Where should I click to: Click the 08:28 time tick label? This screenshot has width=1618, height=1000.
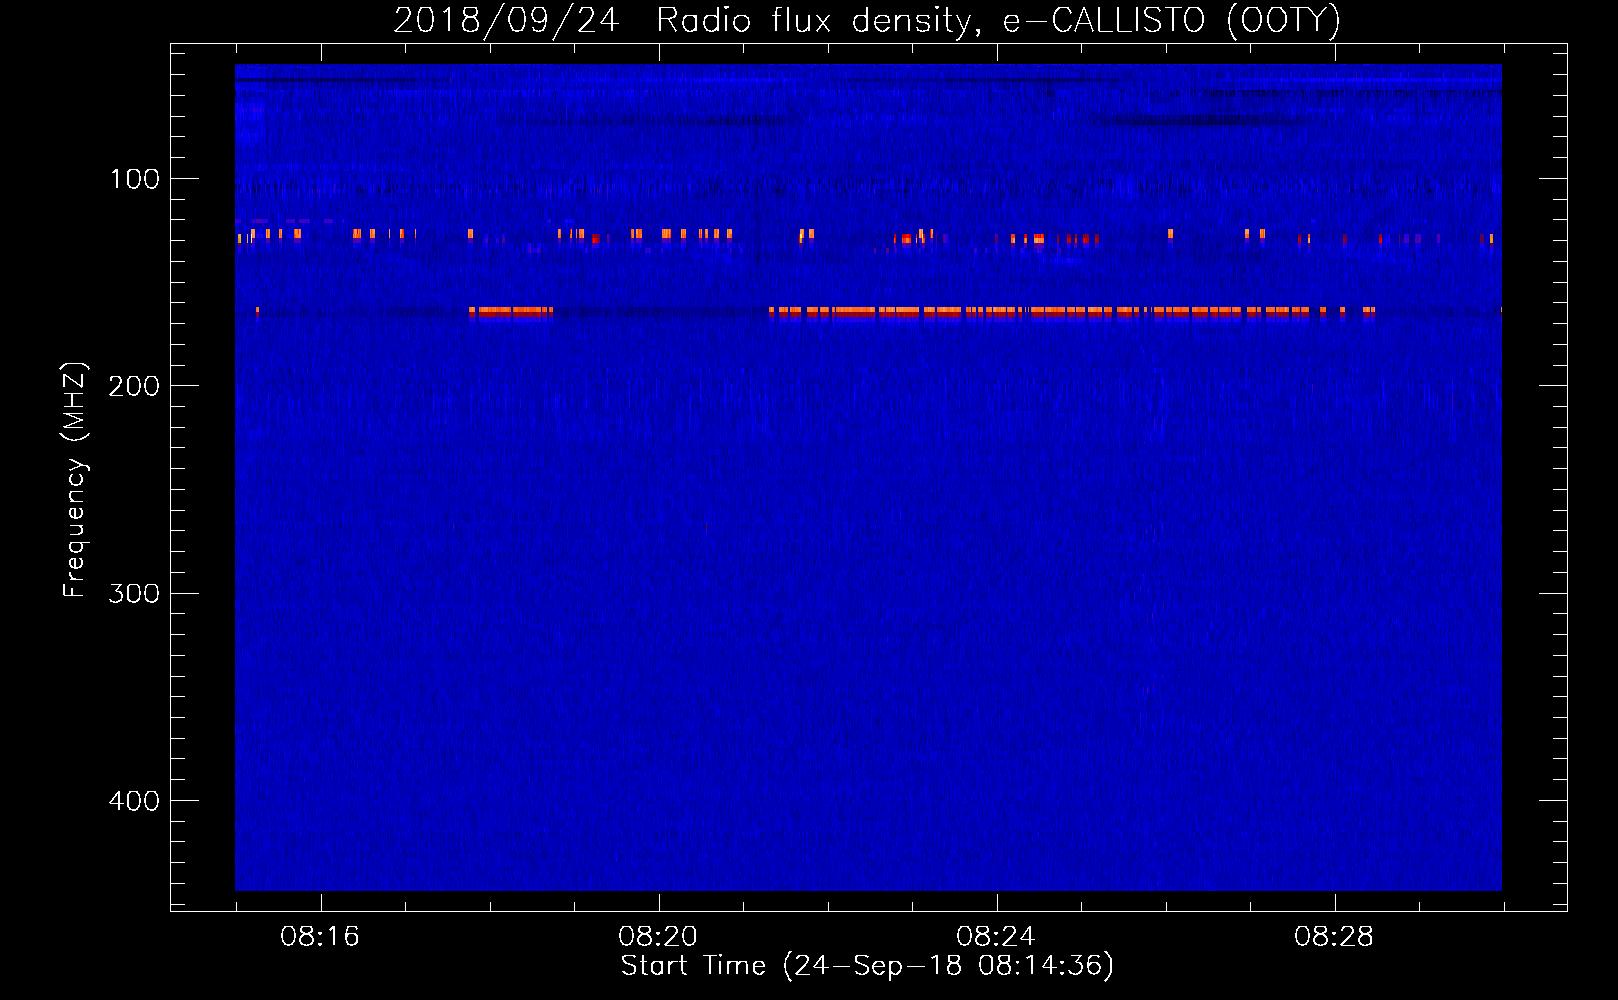1334,937
